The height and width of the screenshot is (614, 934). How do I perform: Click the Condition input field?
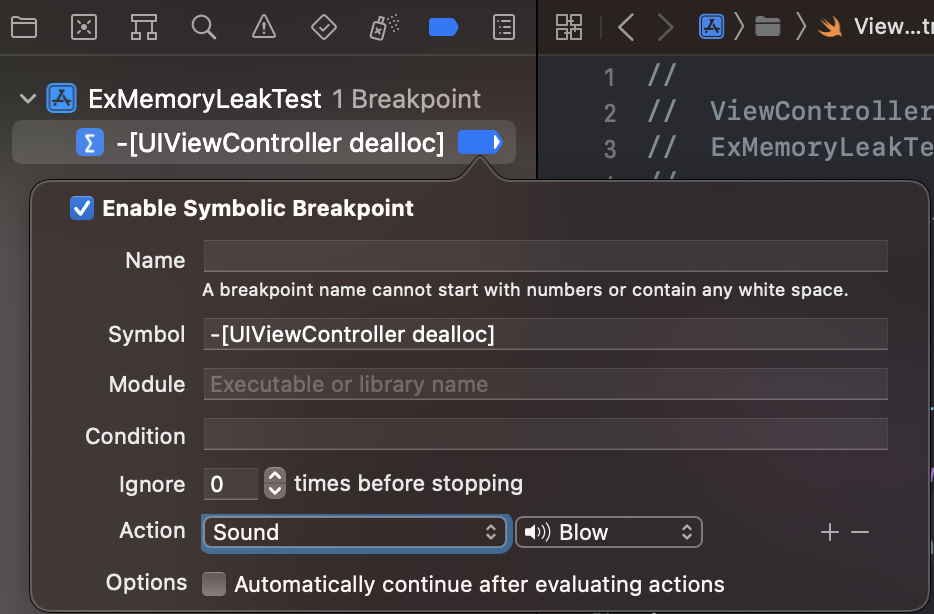546,434
